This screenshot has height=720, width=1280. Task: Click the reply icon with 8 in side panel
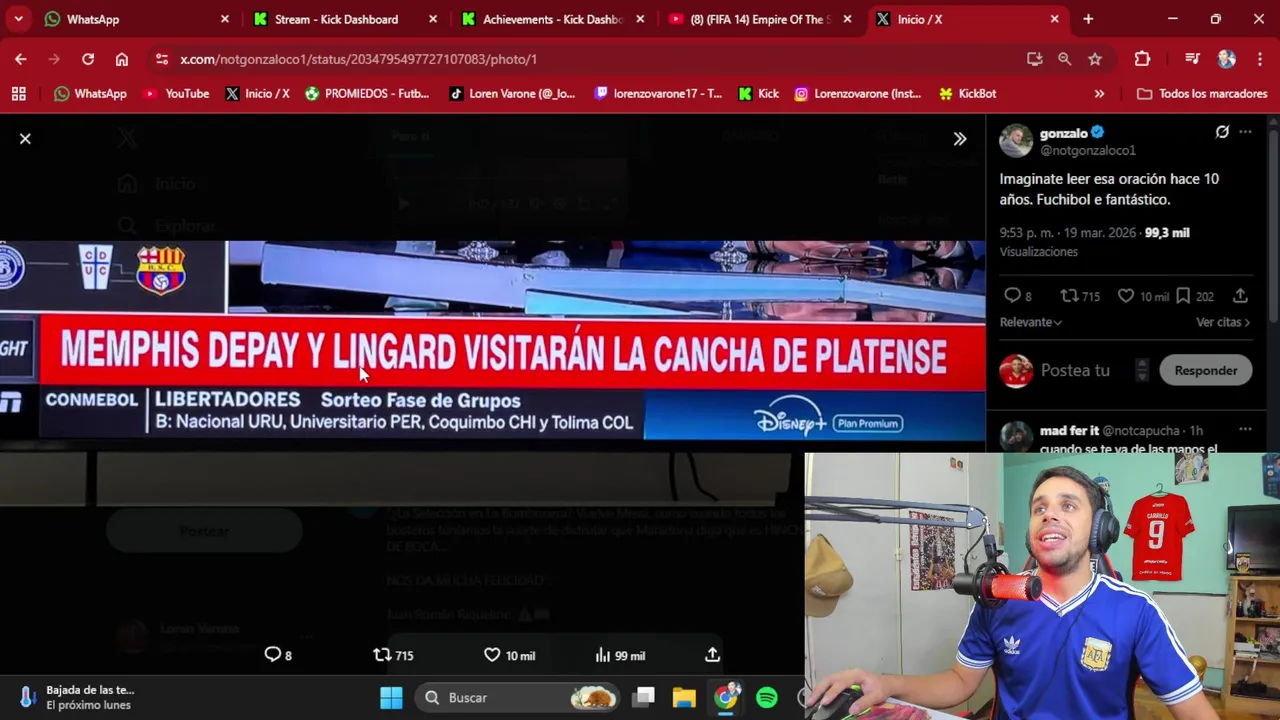click(x=1017, y=296)
